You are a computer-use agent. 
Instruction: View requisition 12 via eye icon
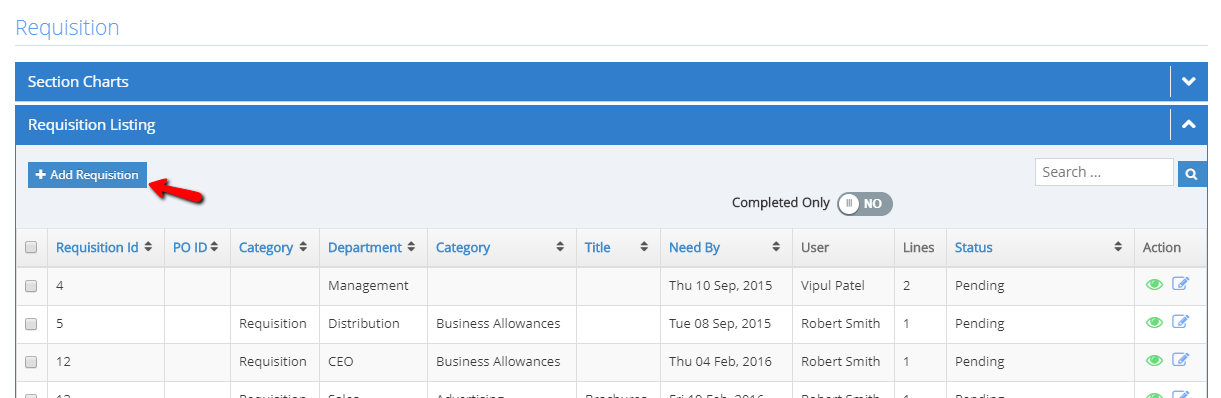1154,361
